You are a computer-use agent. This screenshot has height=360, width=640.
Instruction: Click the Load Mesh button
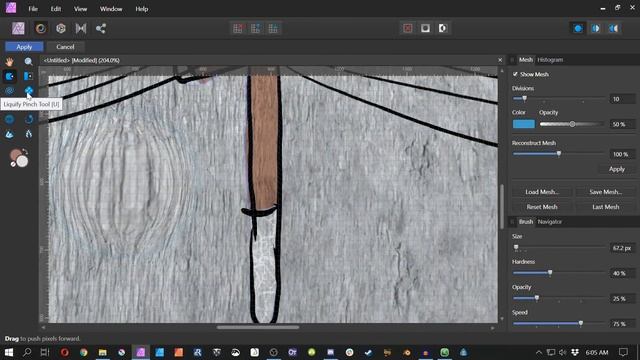[542, 192]
